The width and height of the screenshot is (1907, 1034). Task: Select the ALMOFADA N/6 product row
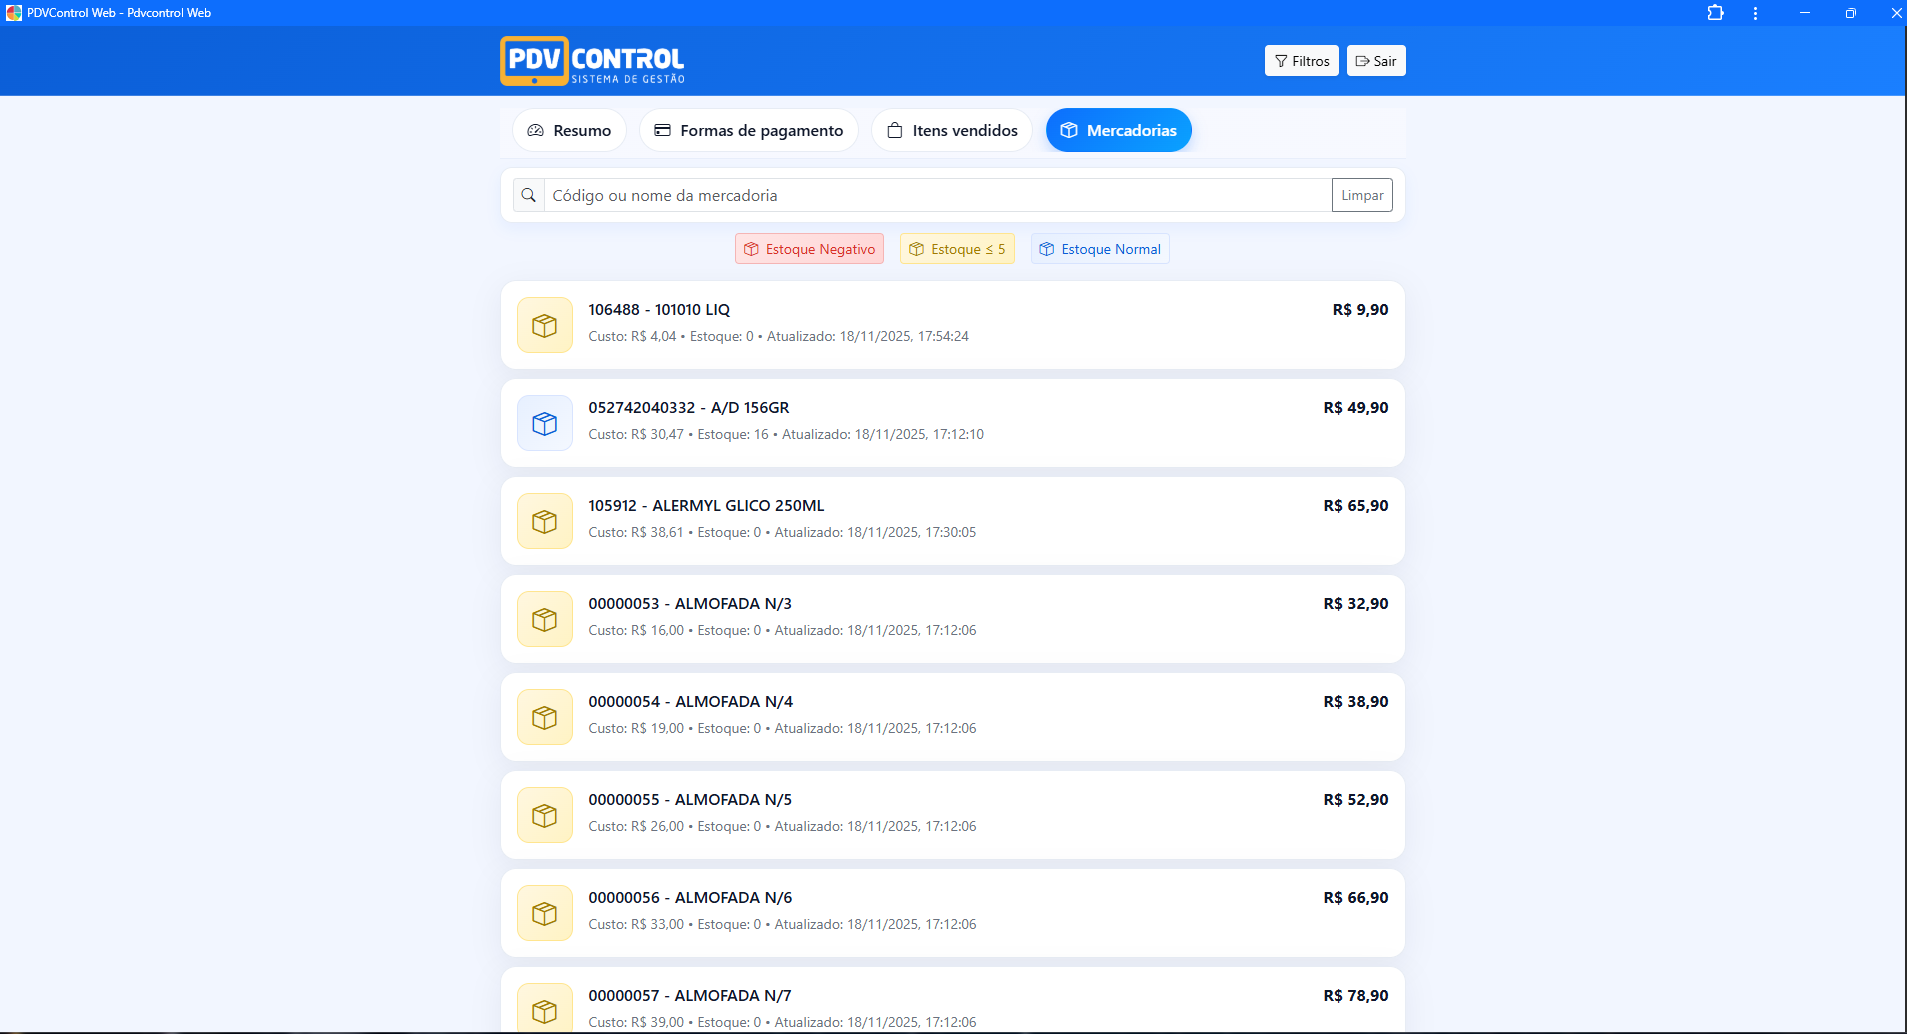(x=952, y=912)
